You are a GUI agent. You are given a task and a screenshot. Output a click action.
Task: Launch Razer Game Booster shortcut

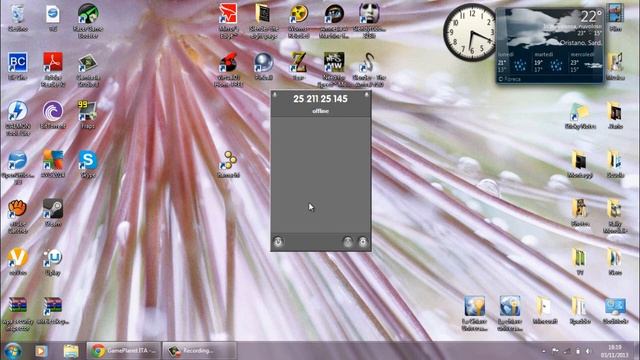88,20
